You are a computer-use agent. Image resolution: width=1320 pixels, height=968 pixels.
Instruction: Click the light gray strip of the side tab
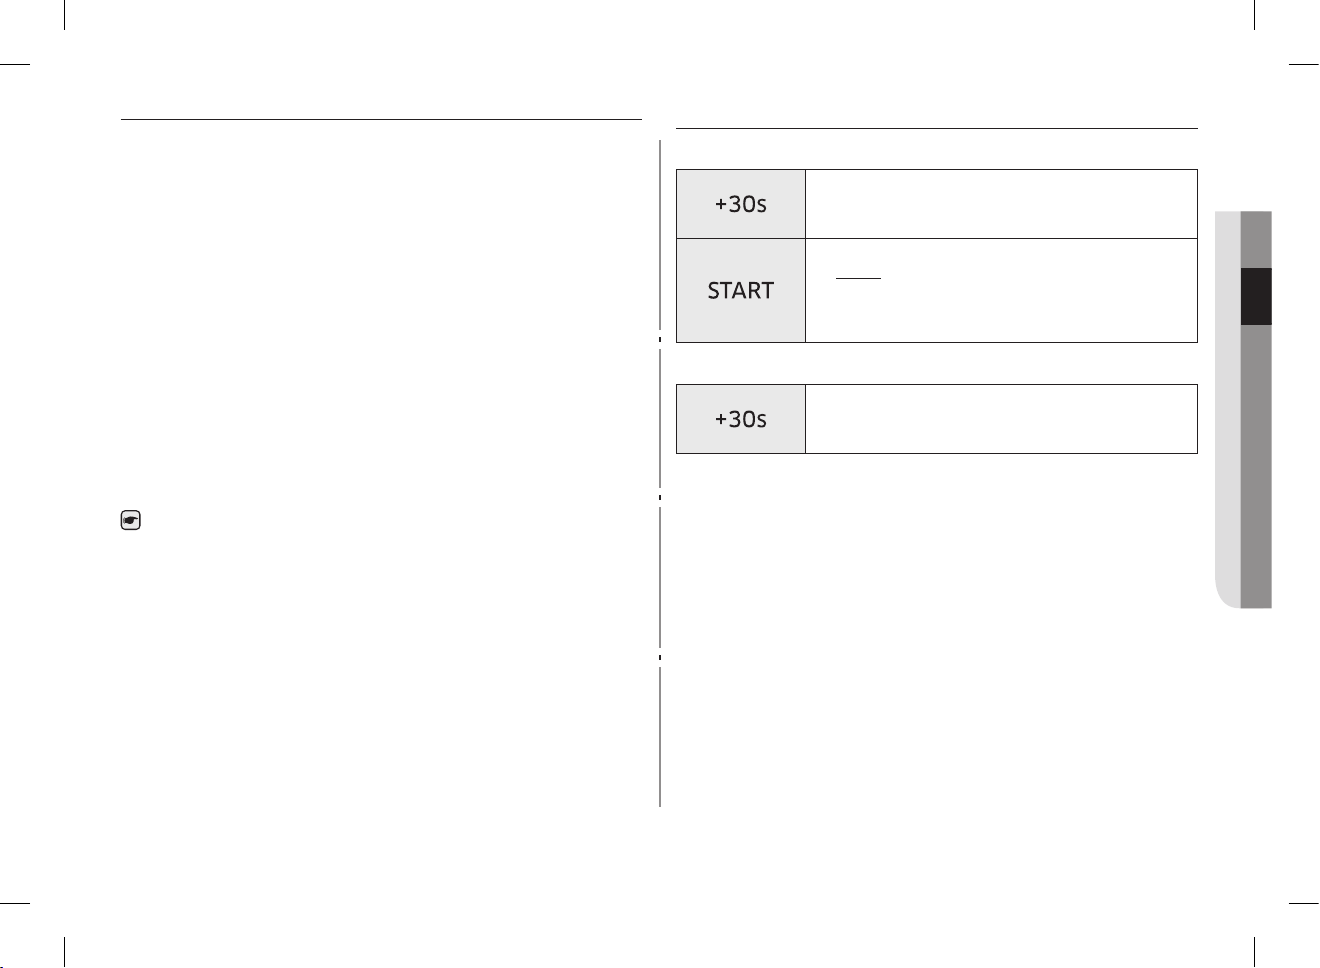click(x=1228, y=409)
